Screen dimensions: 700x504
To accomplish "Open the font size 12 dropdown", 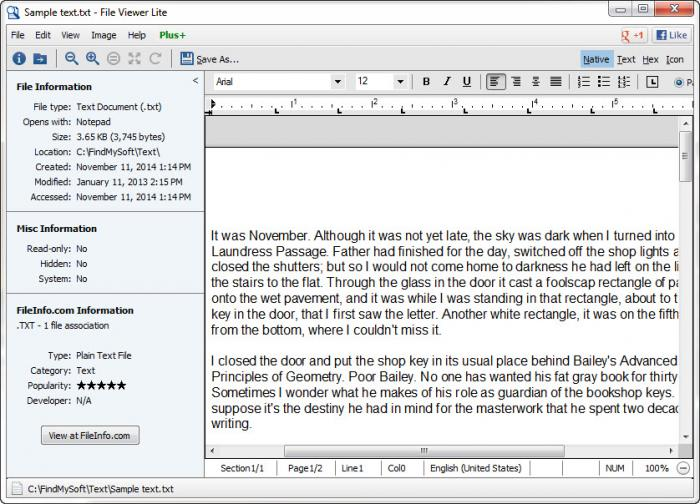I will (x=400, y=82).
